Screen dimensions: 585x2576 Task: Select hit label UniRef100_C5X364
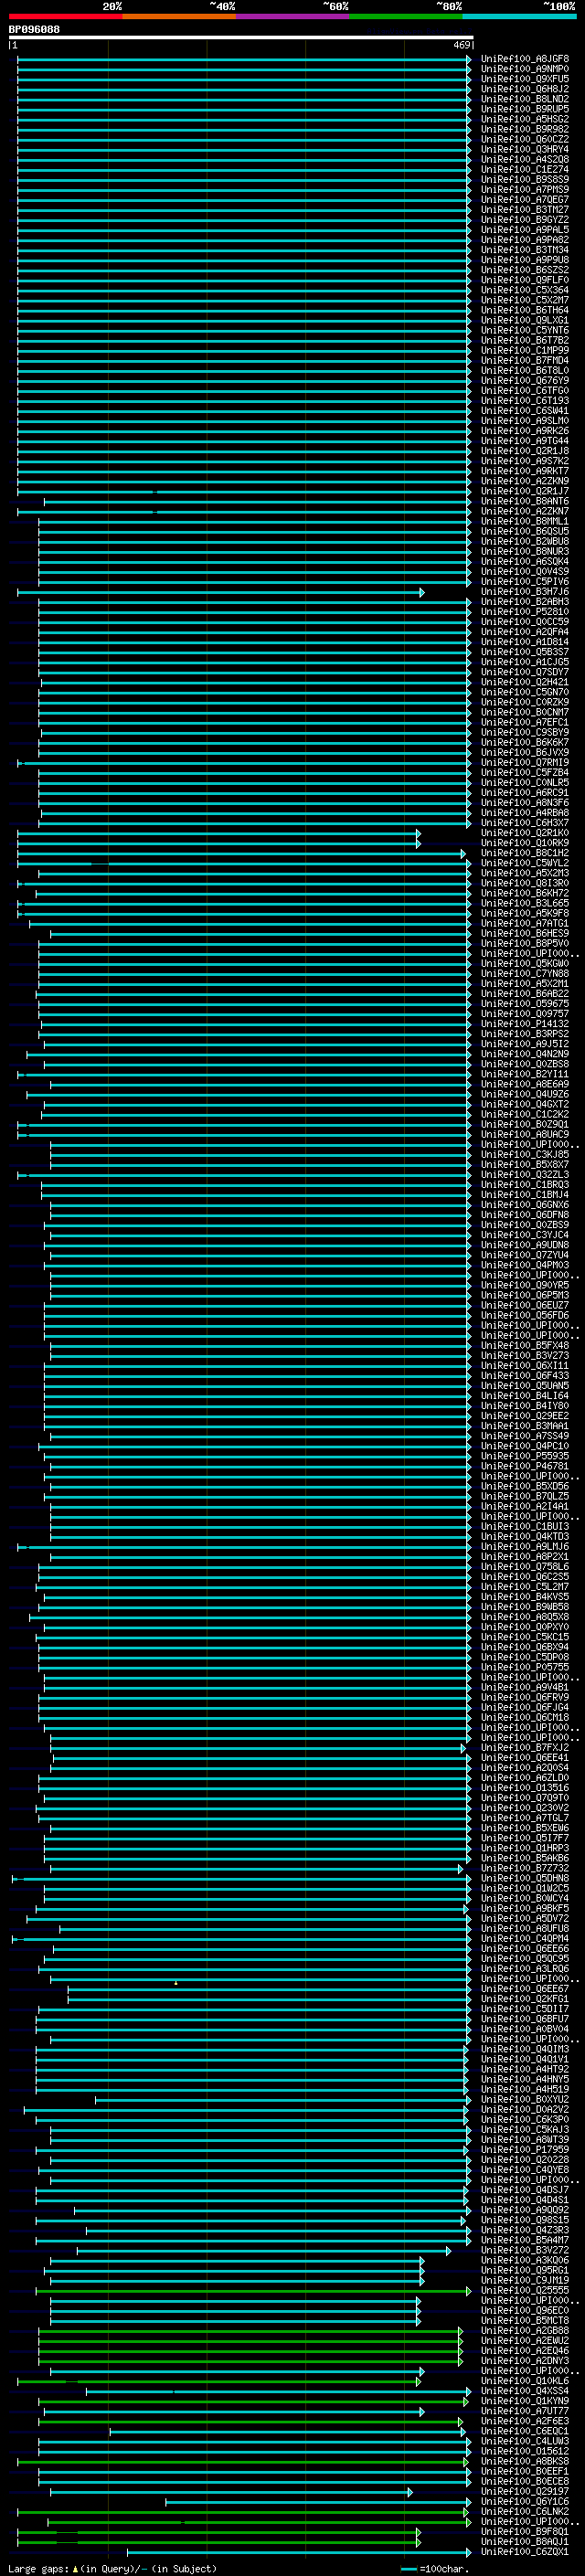(x=525, y=290)
